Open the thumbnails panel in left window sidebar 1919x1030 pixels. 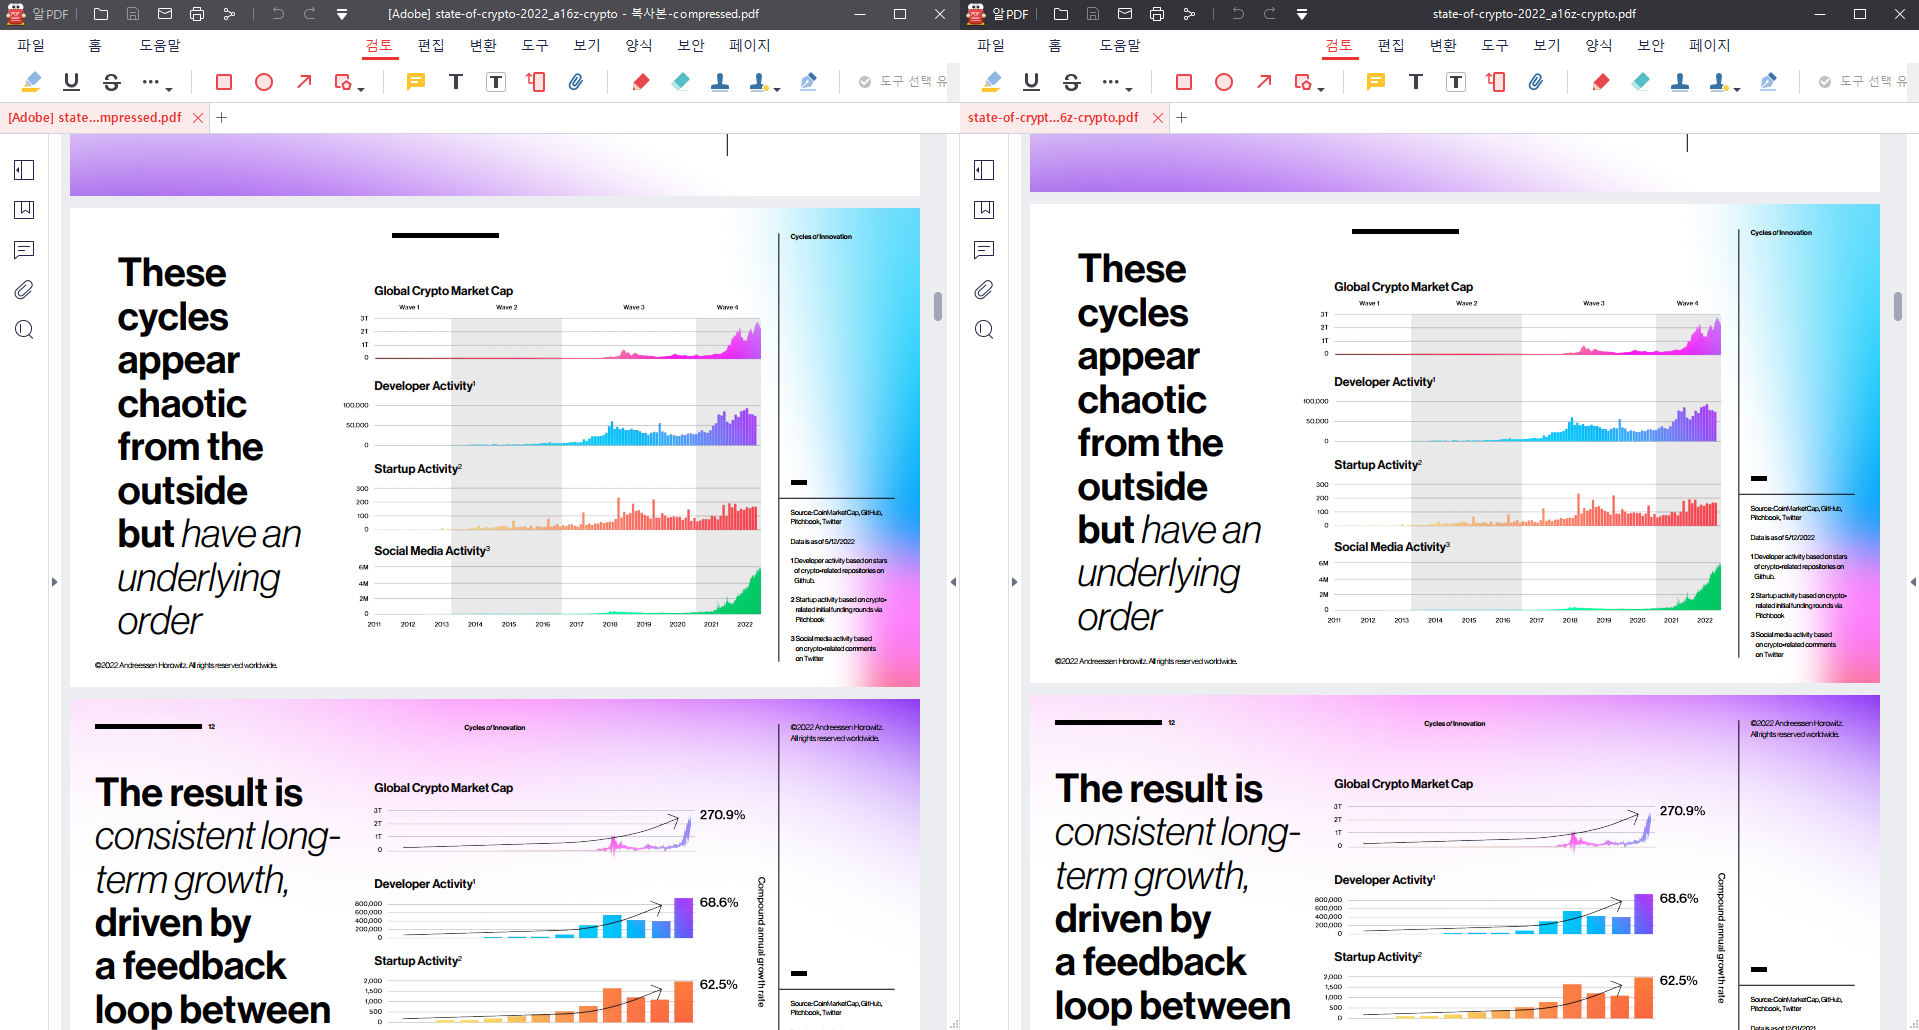click(24, 170)
